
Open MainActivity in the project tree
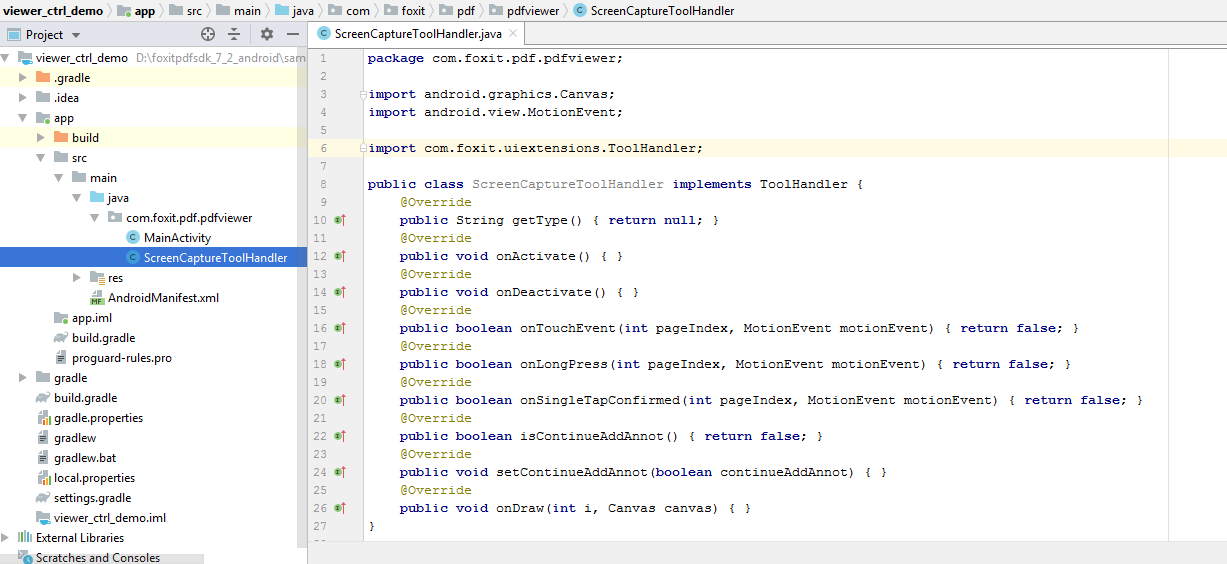pyautogui.click(x=177, y=238)
